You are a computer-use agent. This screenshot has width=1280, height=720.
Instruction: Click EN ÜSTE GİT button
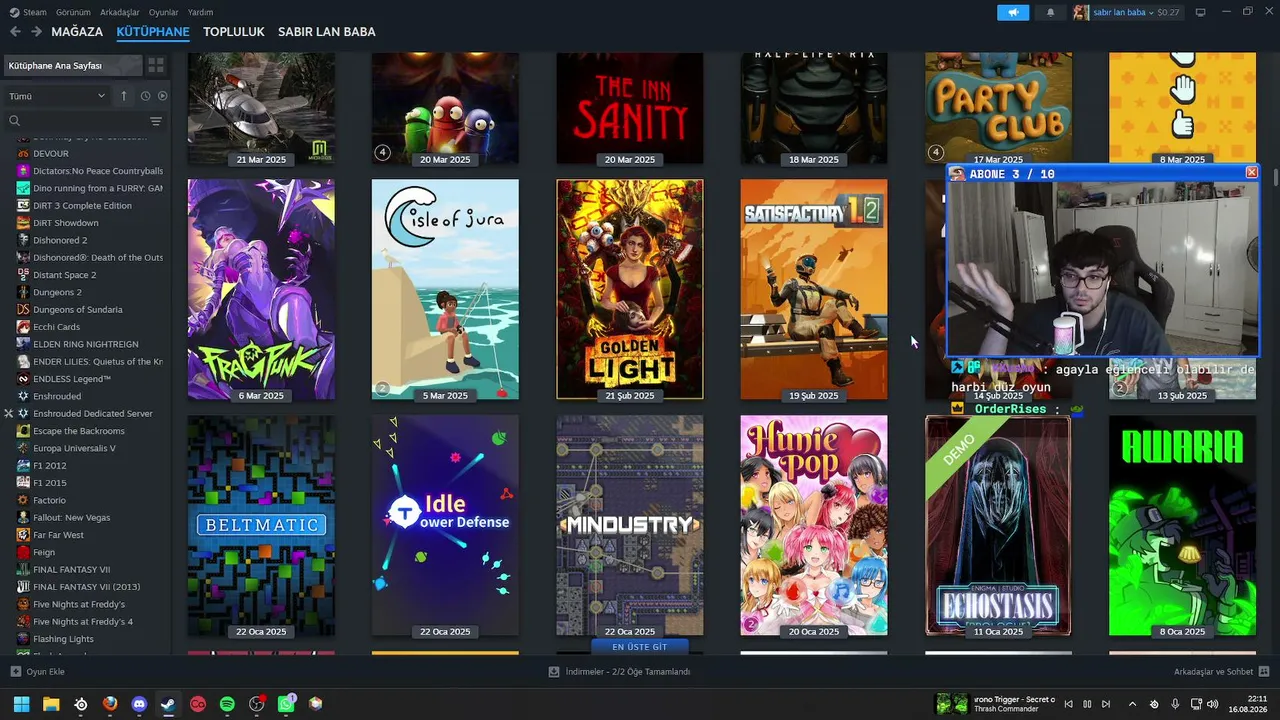pyautogui.click(x=639, y=647)
